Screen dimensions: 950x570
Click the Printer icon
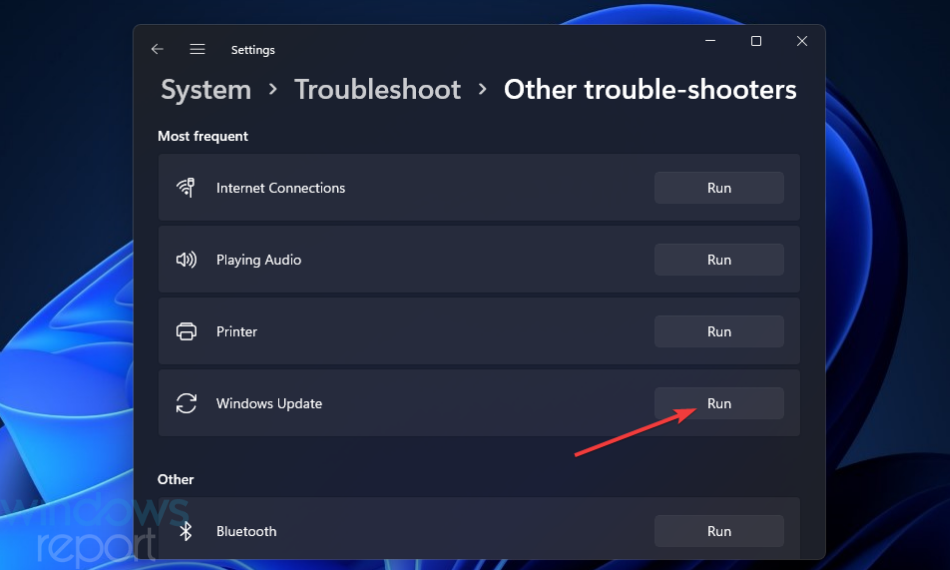[x=186, y=332]
